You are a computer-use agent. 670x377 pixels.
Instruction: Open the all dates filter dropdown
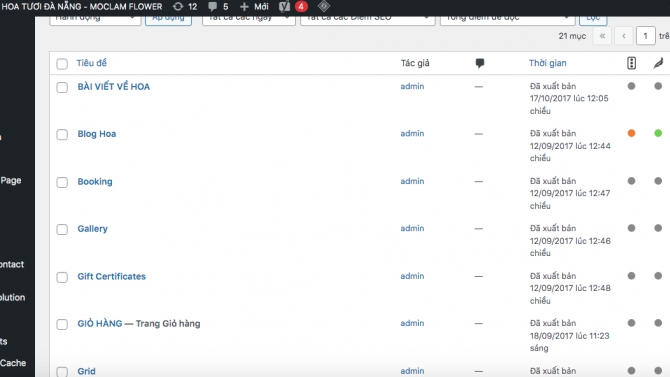click(x=249, y=20)
